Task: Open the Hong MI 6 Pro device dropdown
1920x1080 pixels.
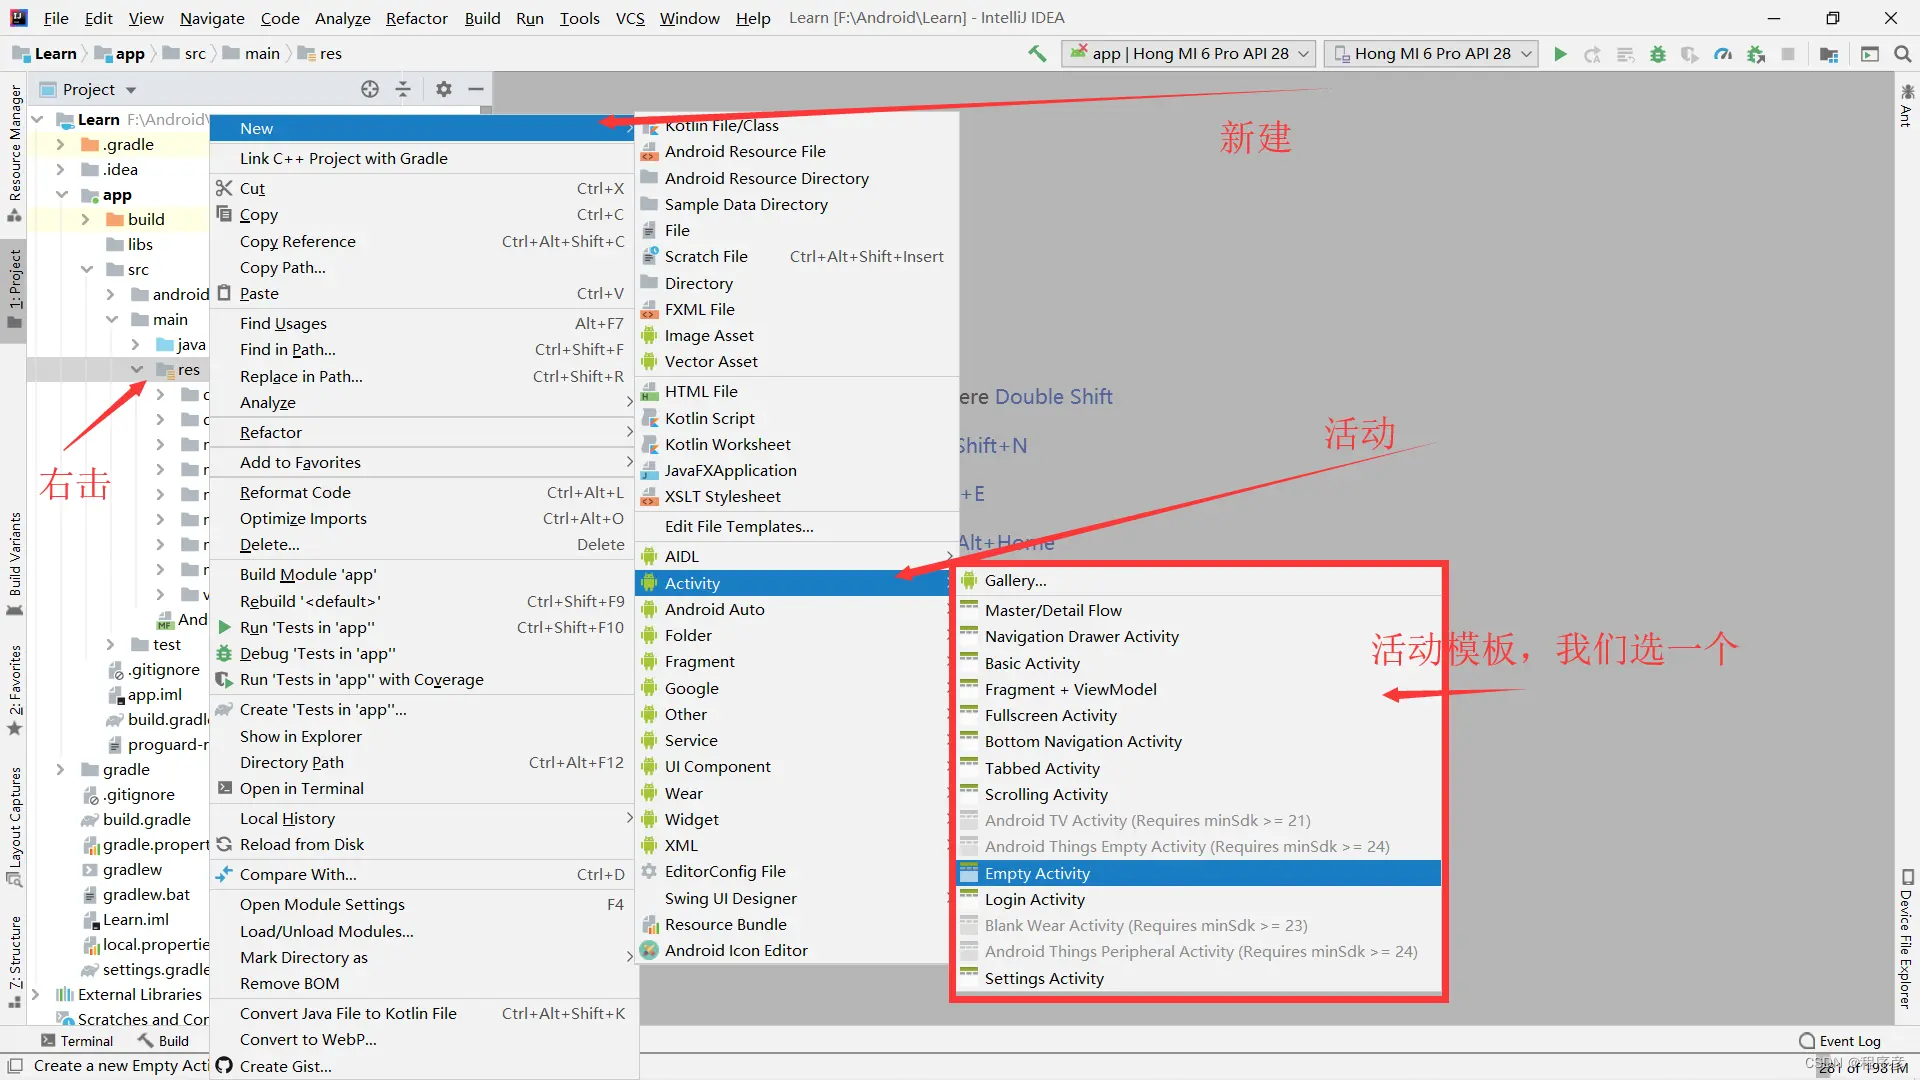Action: click(x=1431, y=54)
